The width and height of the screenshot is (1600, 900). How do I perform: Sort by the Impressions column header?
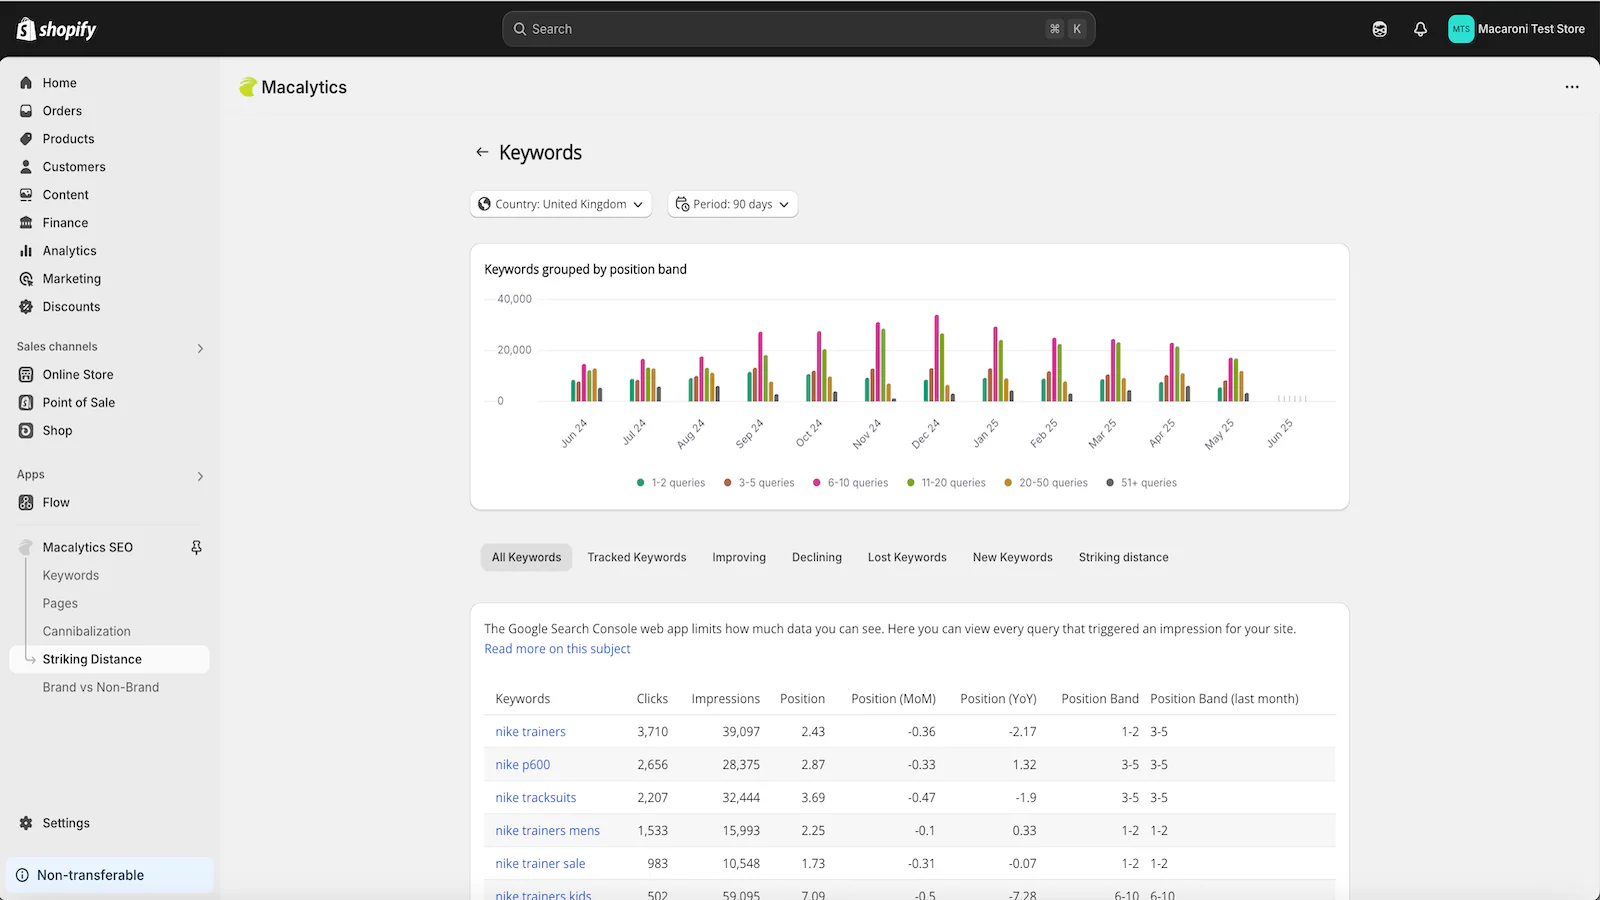[725, 699]
